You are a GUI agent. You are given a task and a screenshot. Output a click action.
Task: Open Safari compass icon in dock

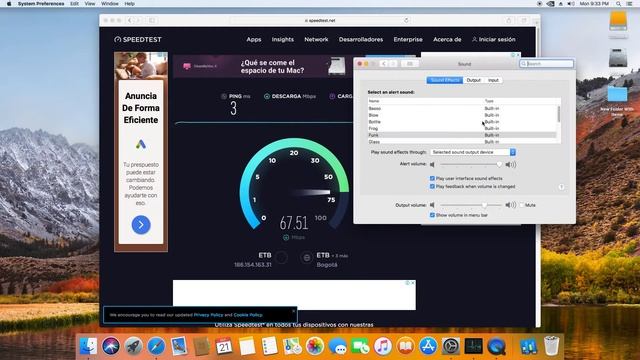tap(156, 347)
